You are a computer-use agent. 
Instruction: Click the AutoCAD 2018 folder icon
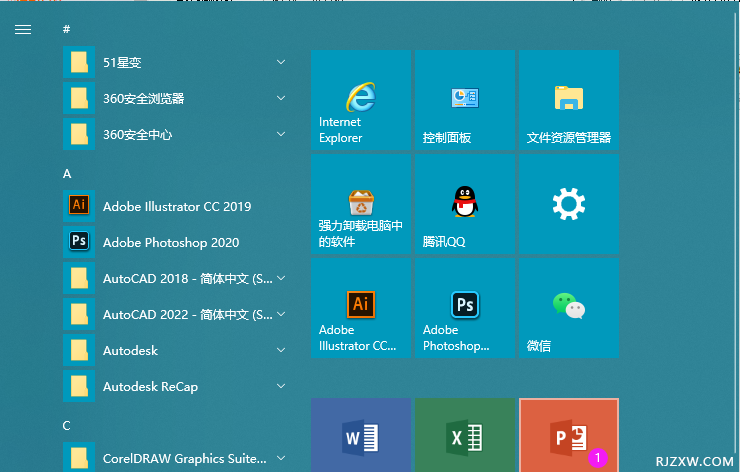[x=79, y=278]
